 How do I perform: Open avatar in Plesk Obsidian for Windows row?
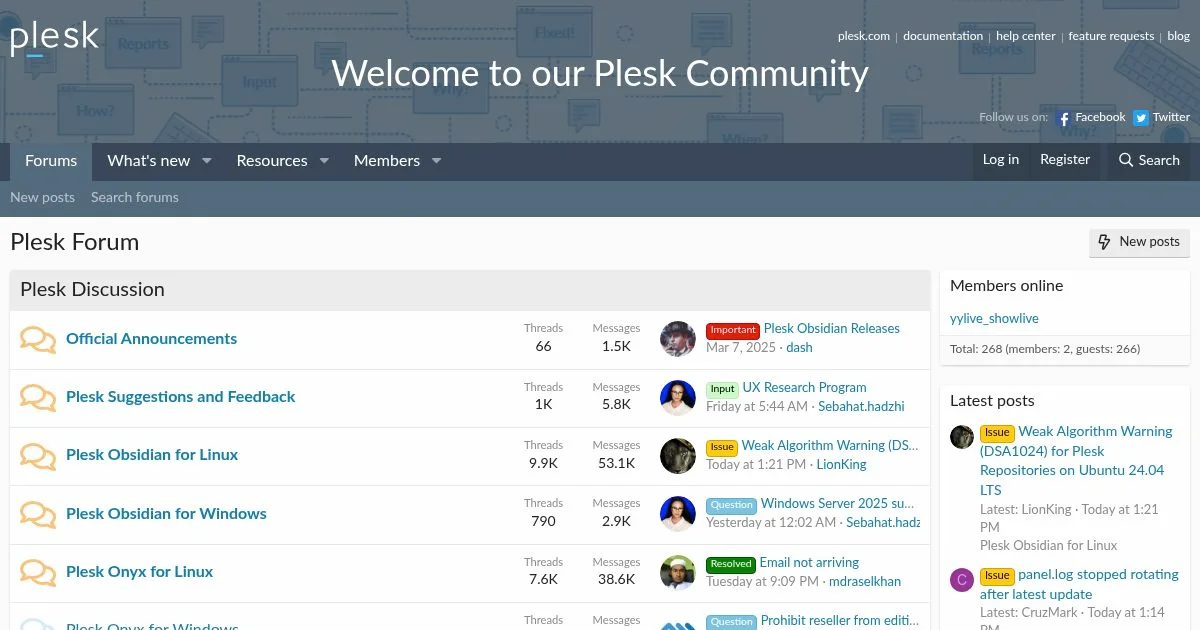click(678, 514)
